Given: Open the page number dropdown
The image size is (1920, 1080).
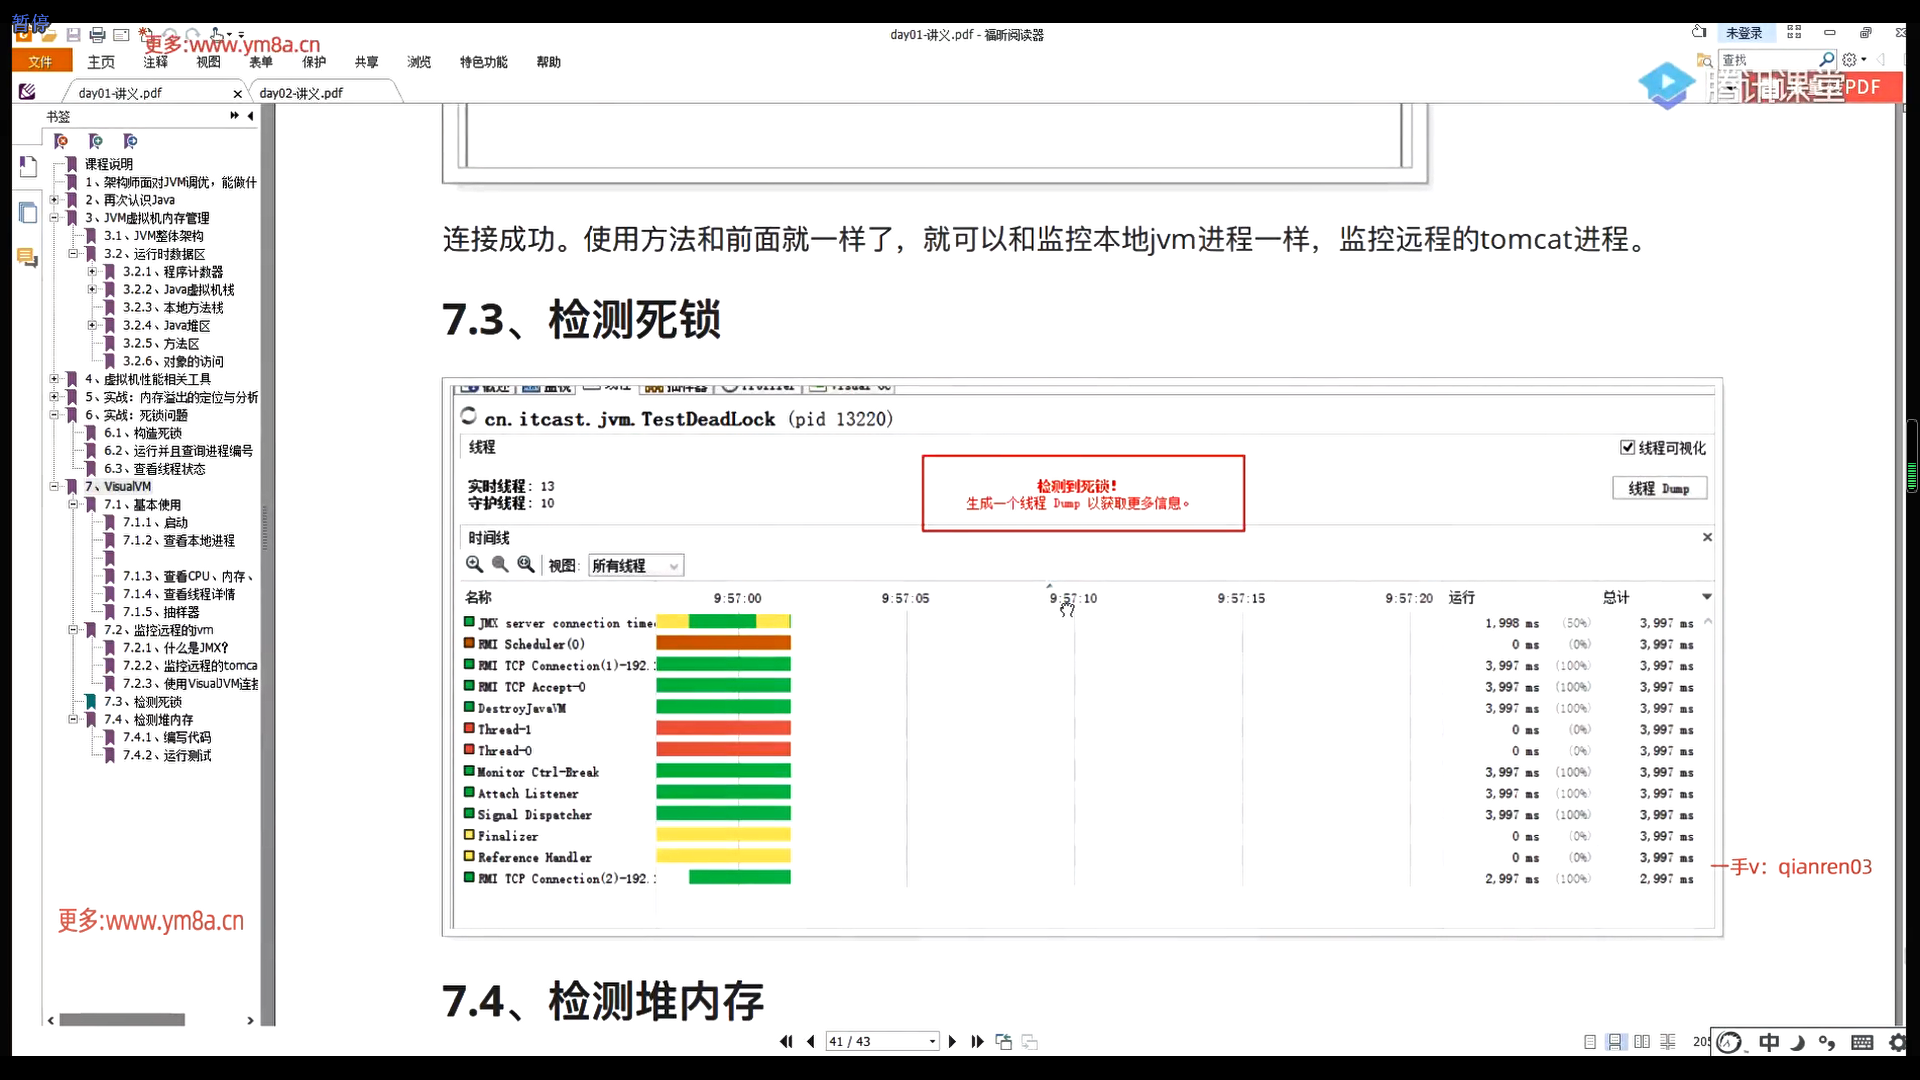Looking at the screenshot, I should tap(932, 1041).
